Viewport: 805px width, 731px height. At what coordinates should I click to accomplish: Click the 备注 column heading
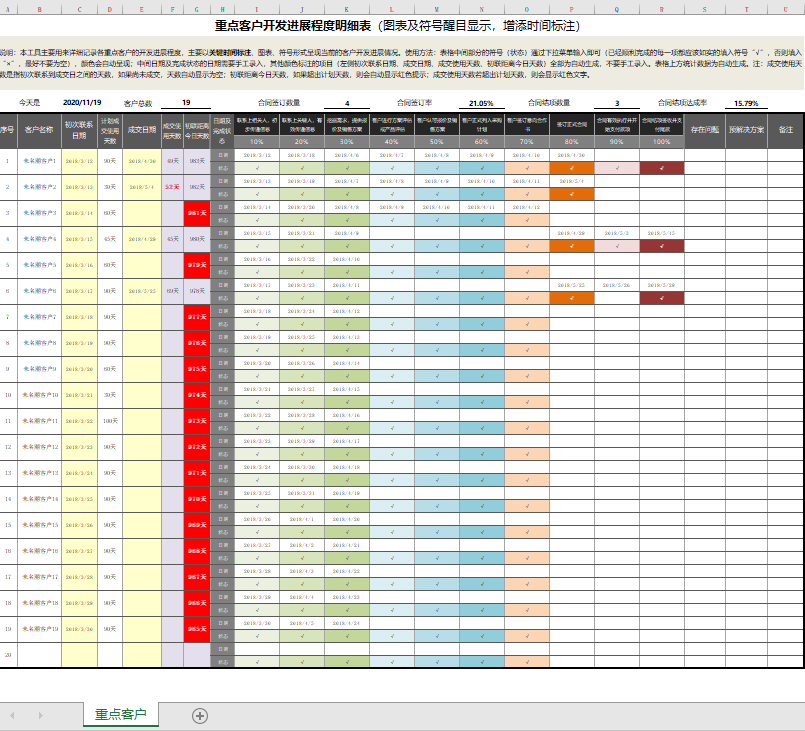pyautogui.click(x=785, y=130)
